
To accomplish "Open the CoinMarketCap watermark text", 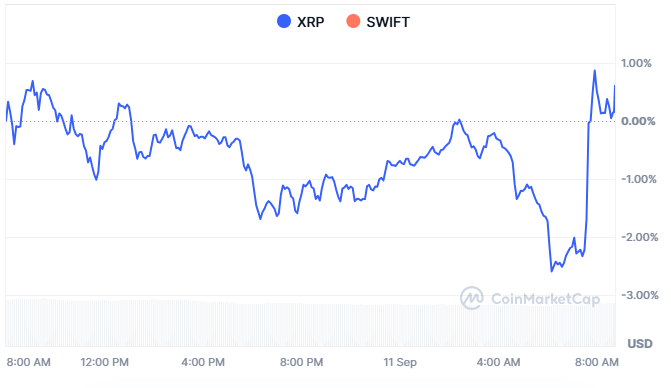I will [545, 299].
